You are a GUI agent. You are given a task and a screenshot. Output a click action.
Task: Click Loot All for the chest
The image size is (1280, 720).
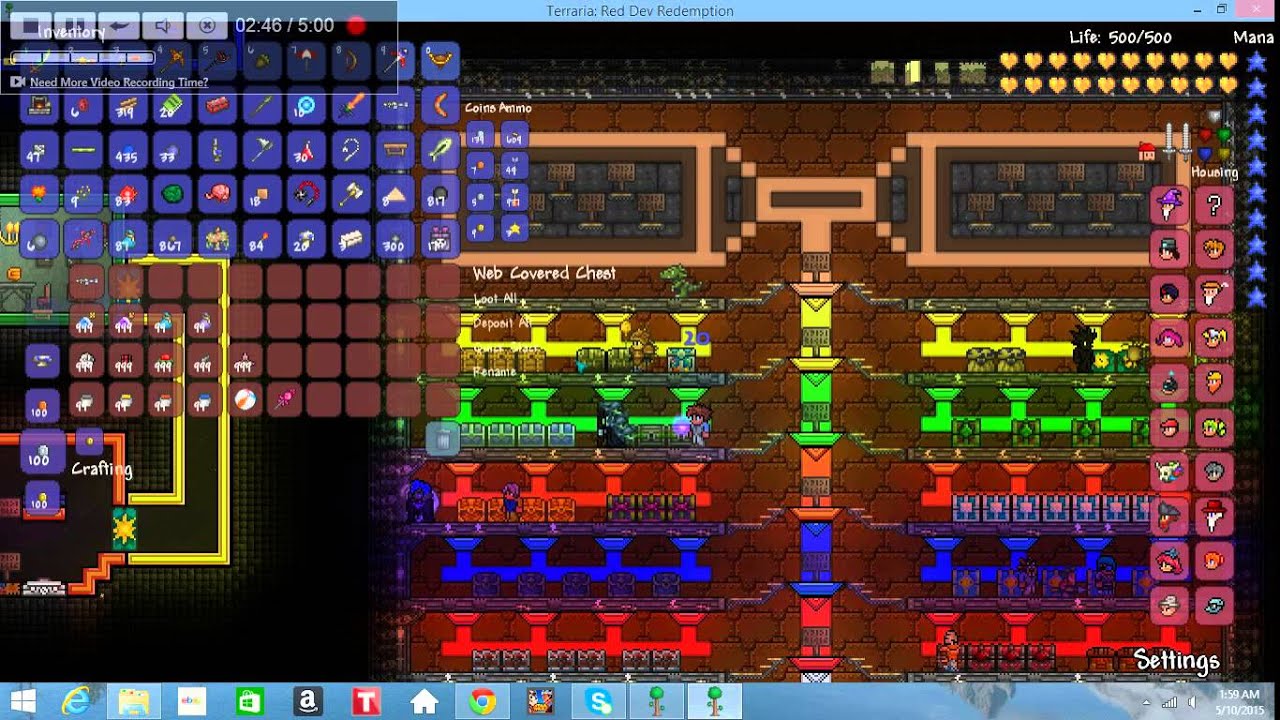(495, 299)
